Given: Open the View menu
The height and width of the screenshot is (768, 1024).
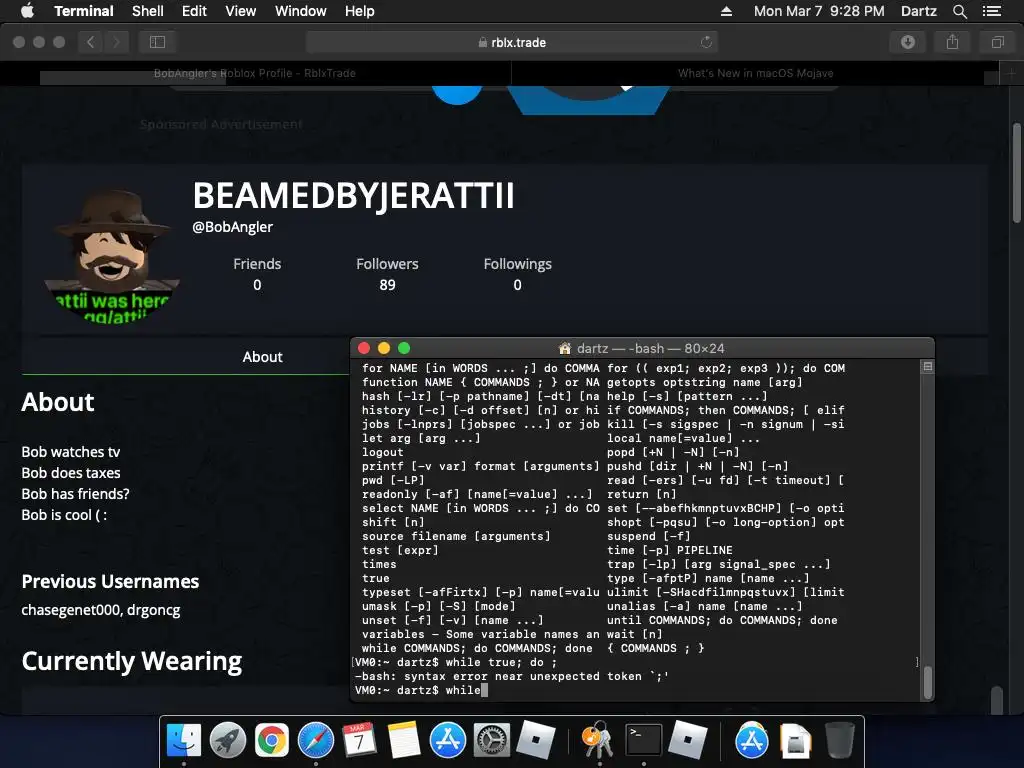Looking at the screenshot, I should [x=240, y=11].
